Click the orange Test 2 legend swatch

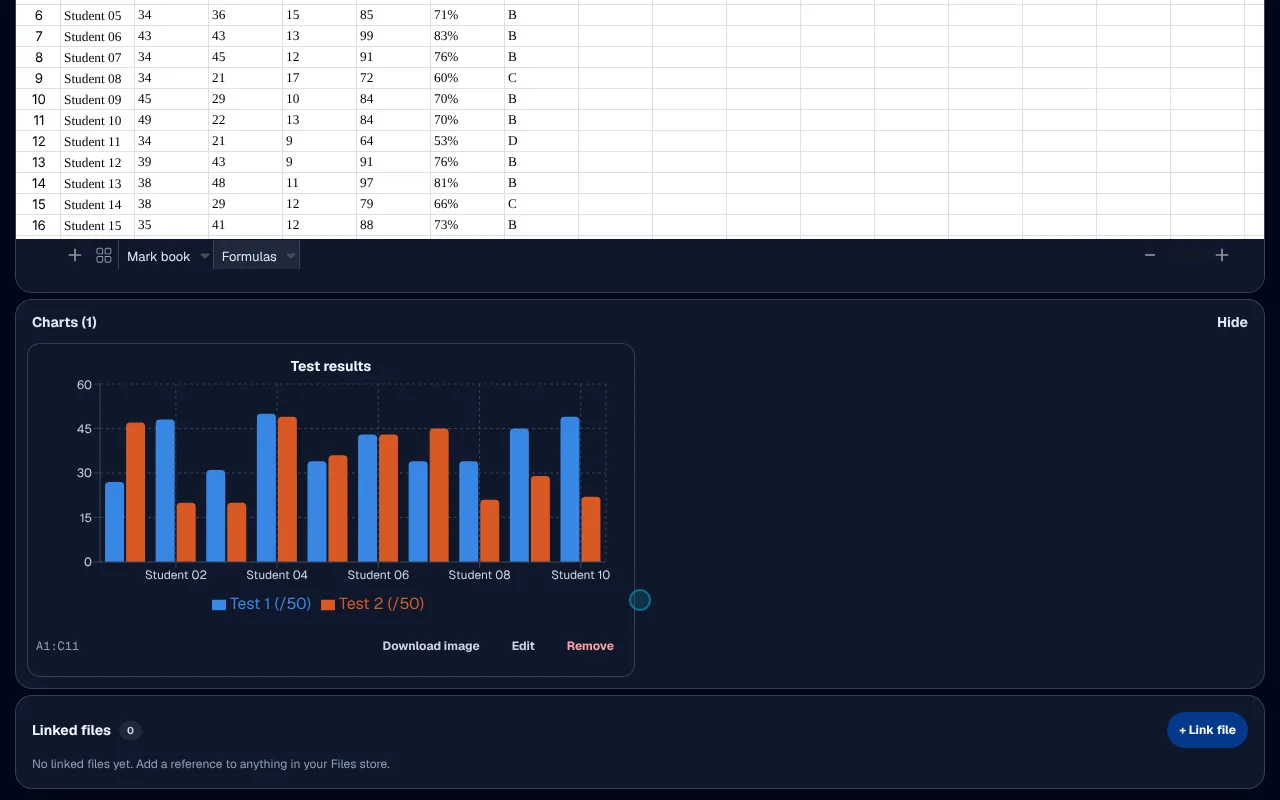click(328, 605)
